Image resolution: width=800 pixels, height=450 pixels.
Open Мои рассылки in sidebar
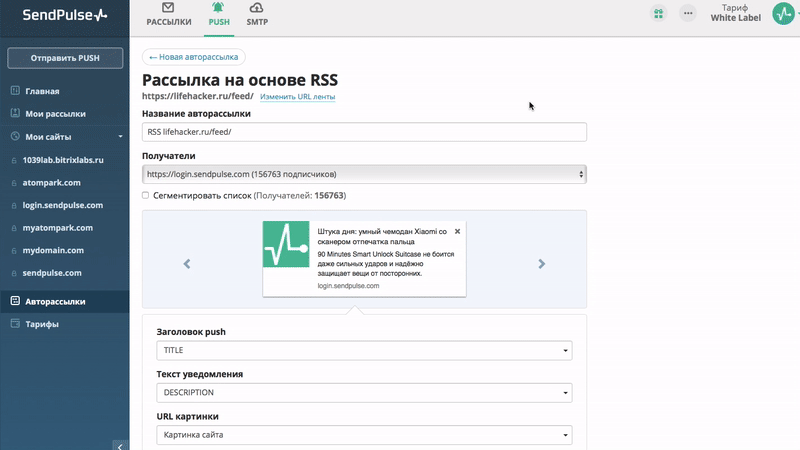tap(56, 114)
